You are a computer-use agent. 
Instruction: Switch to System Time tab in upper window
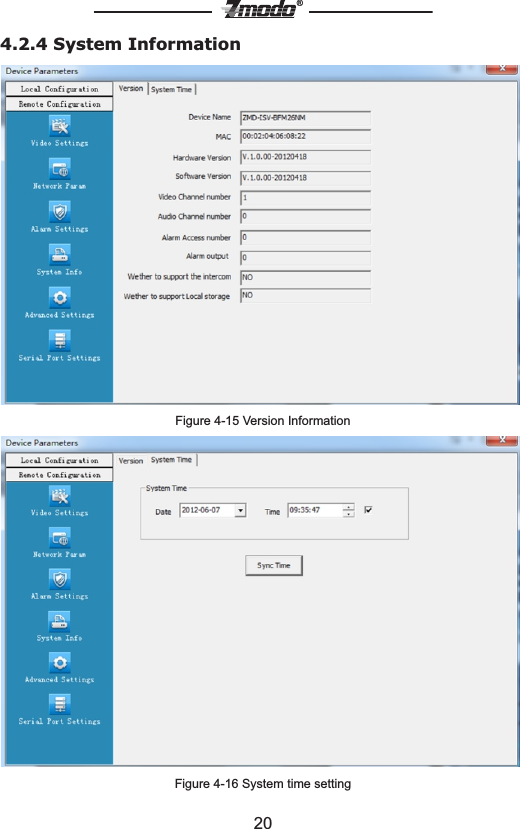(x=172, y=89)
